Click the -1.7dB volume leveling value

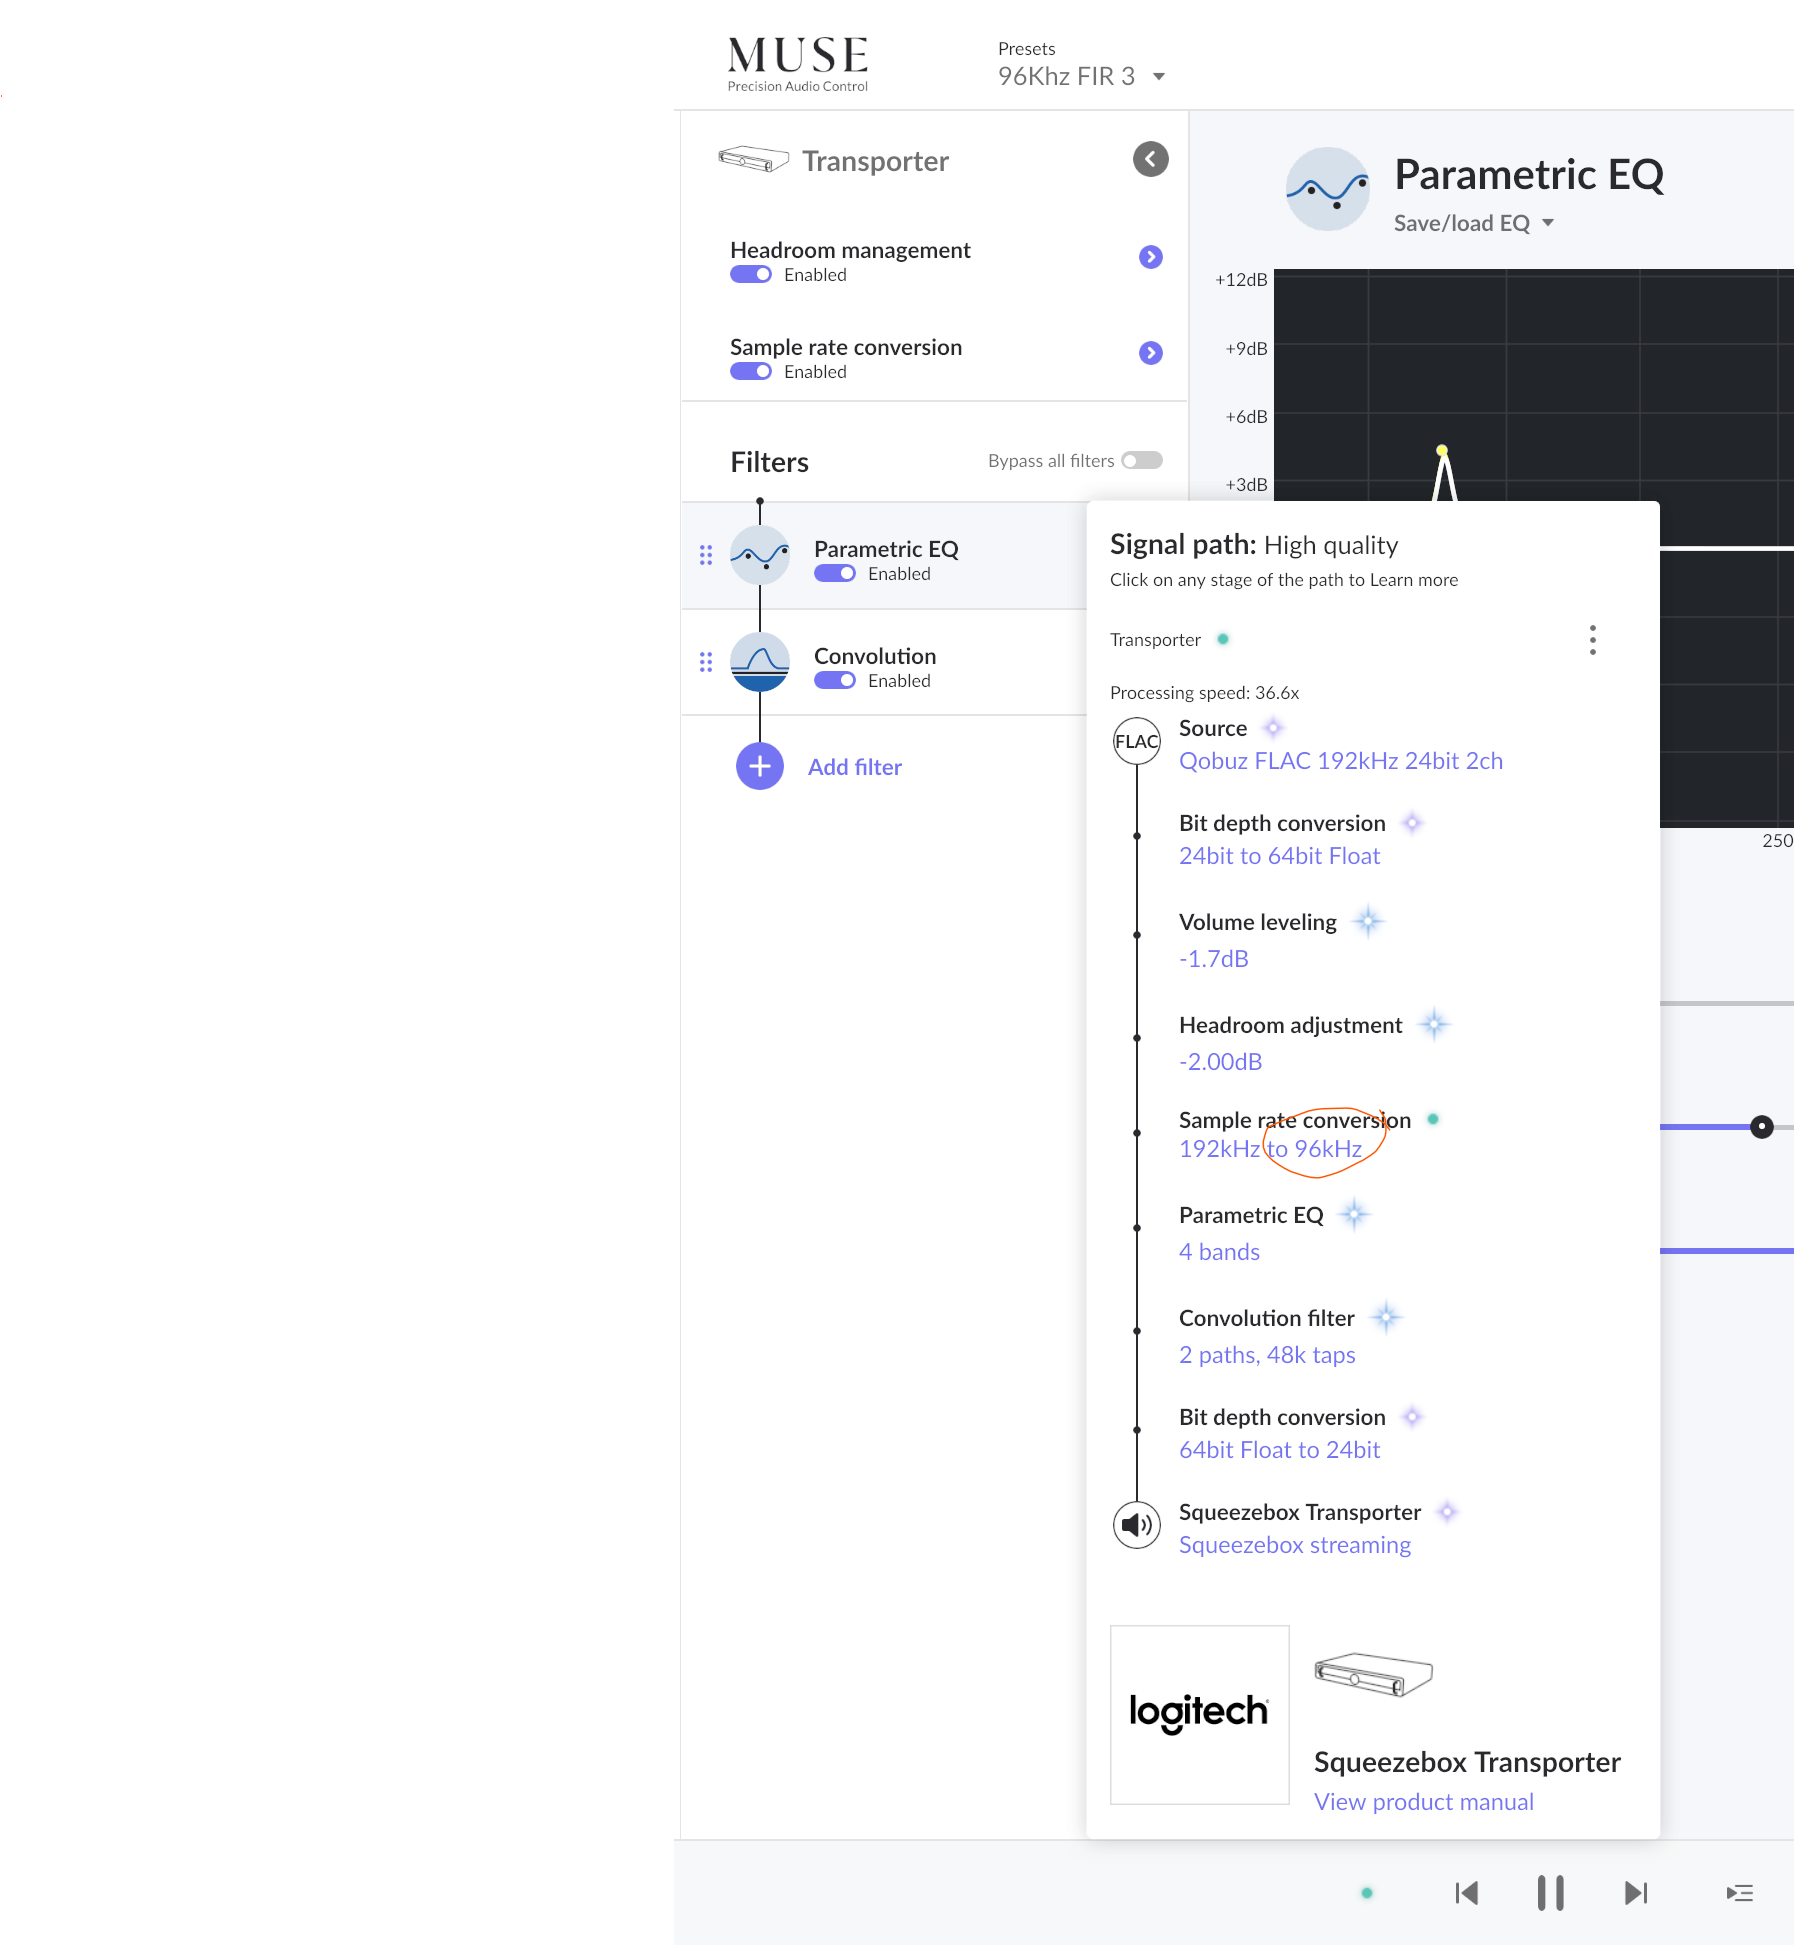point(1214,959)
